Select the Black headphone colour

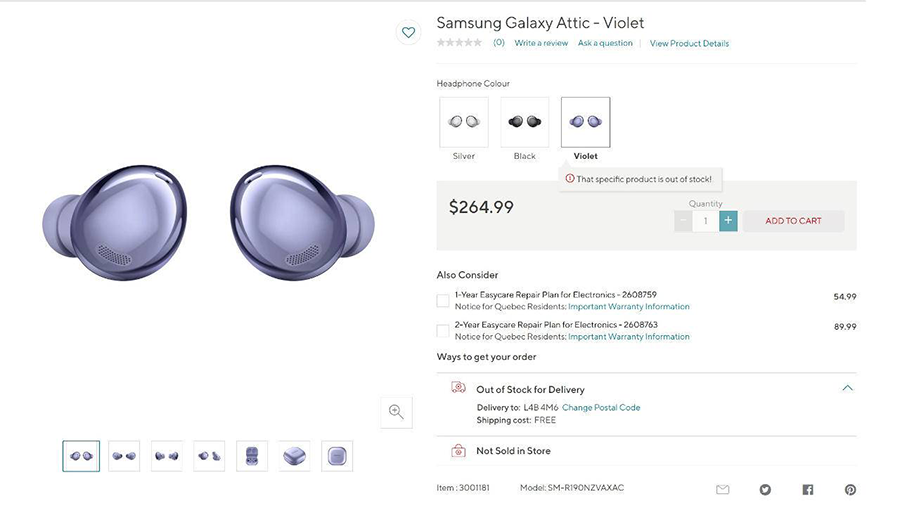point(524,122)
